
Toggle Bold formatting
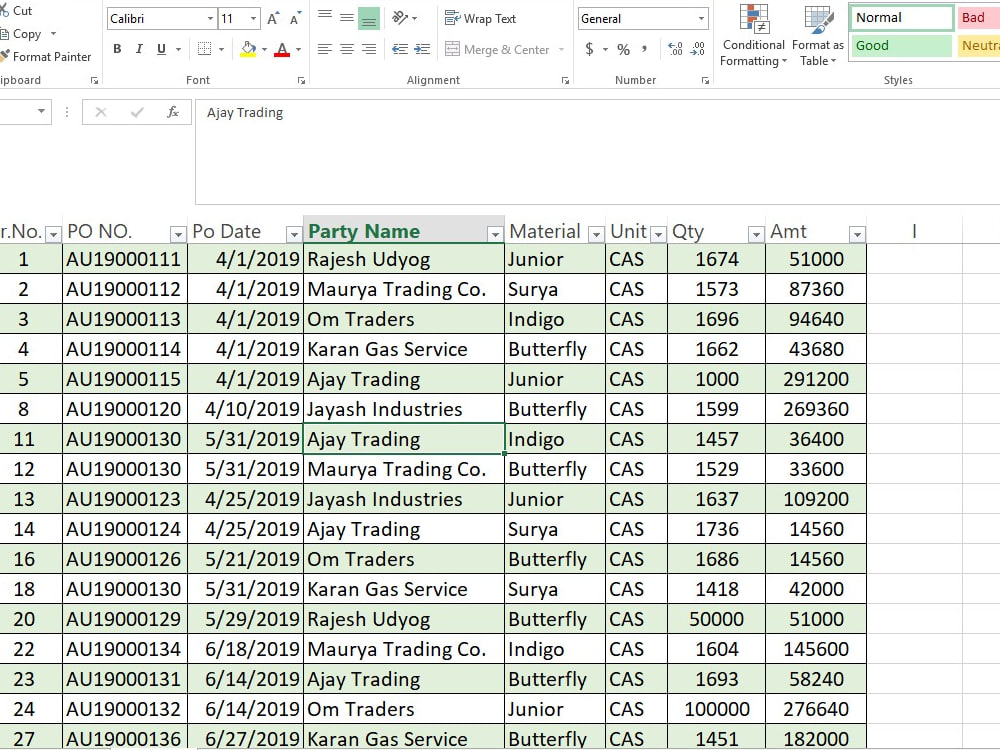click(x=117, y=49)
